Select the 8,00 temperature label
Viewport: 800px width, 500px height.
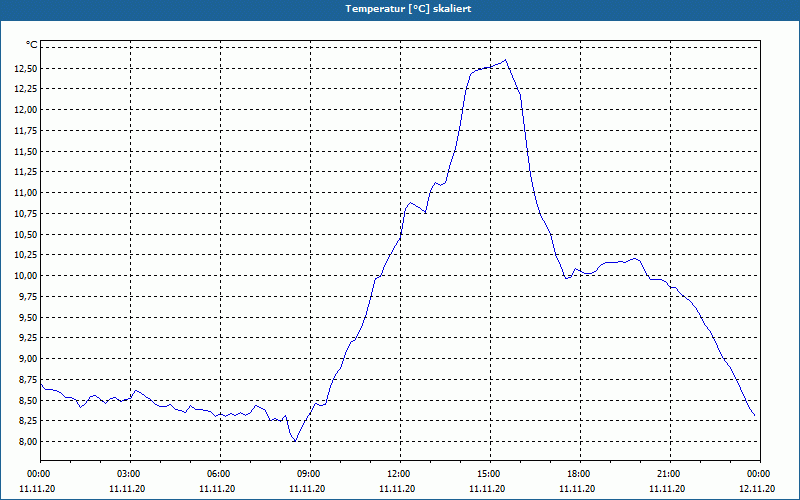pos(27,441)
